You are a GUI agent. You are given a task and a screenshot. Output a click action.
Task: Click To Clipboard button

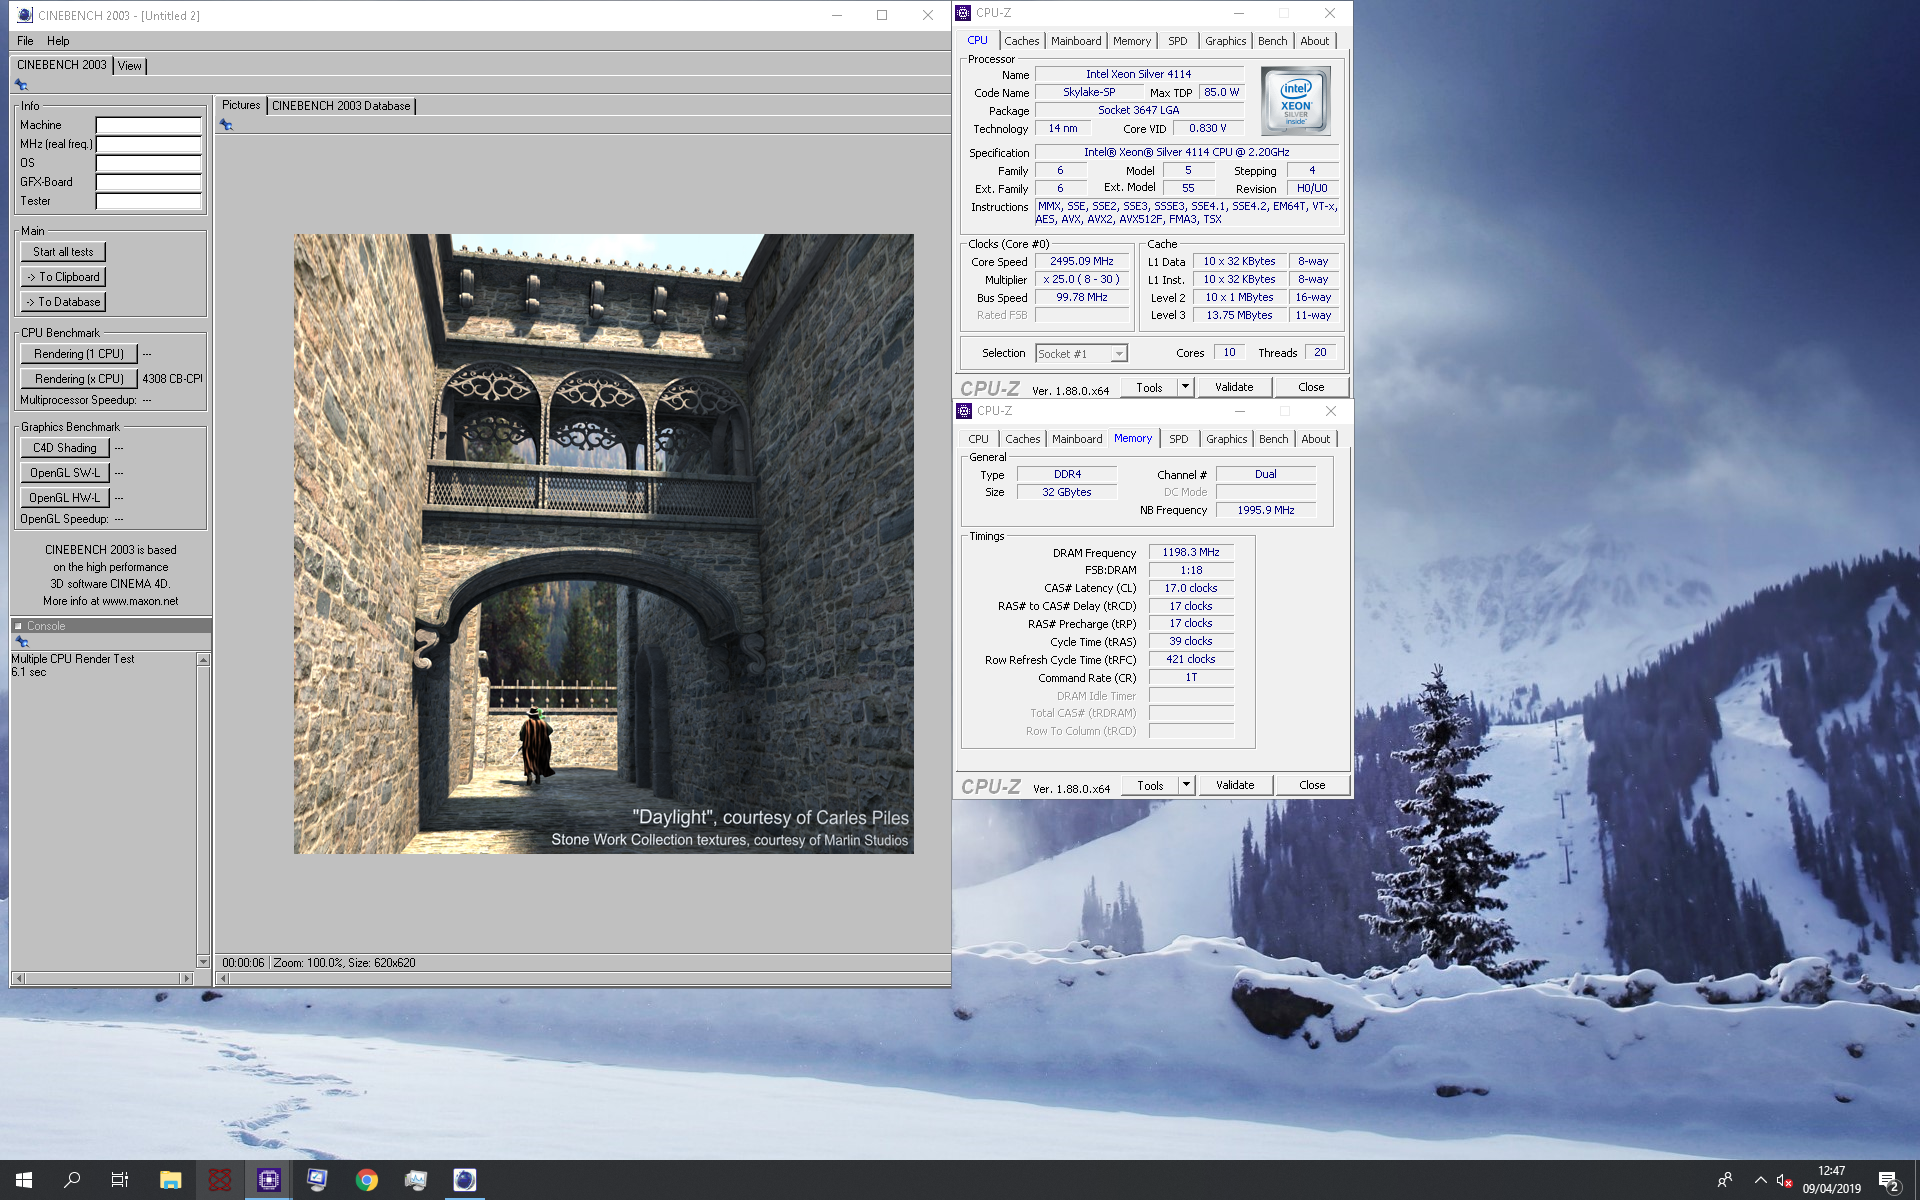pos(63,277)
